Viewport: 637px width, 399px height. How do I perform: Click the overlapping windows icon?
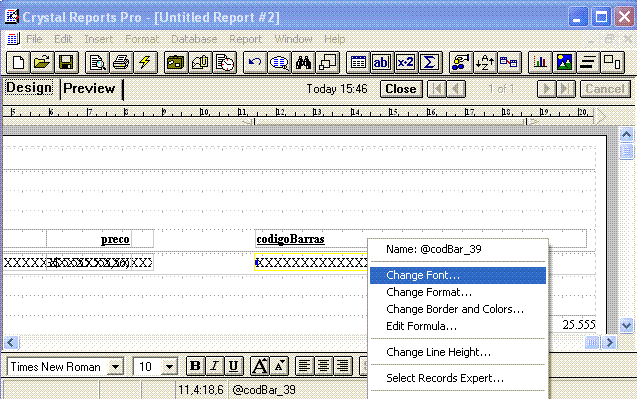327,63
